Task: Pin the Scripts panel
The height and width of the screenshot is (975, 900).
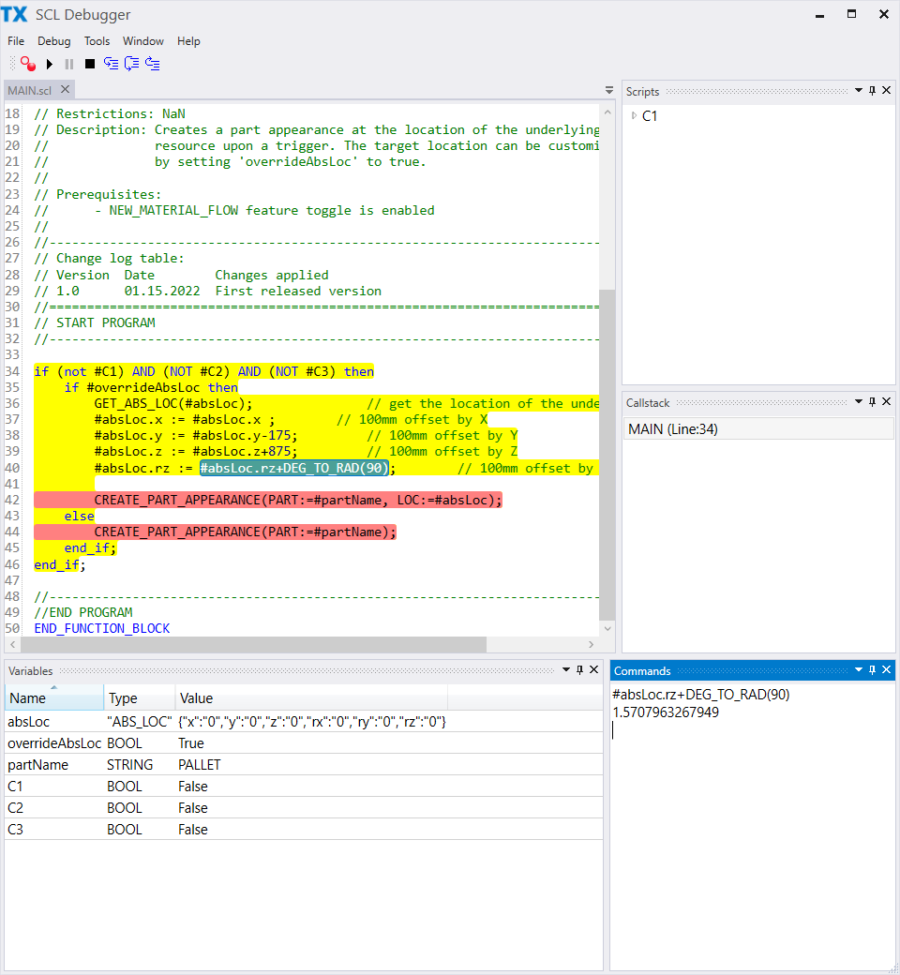Action: [x=872, y=91]
